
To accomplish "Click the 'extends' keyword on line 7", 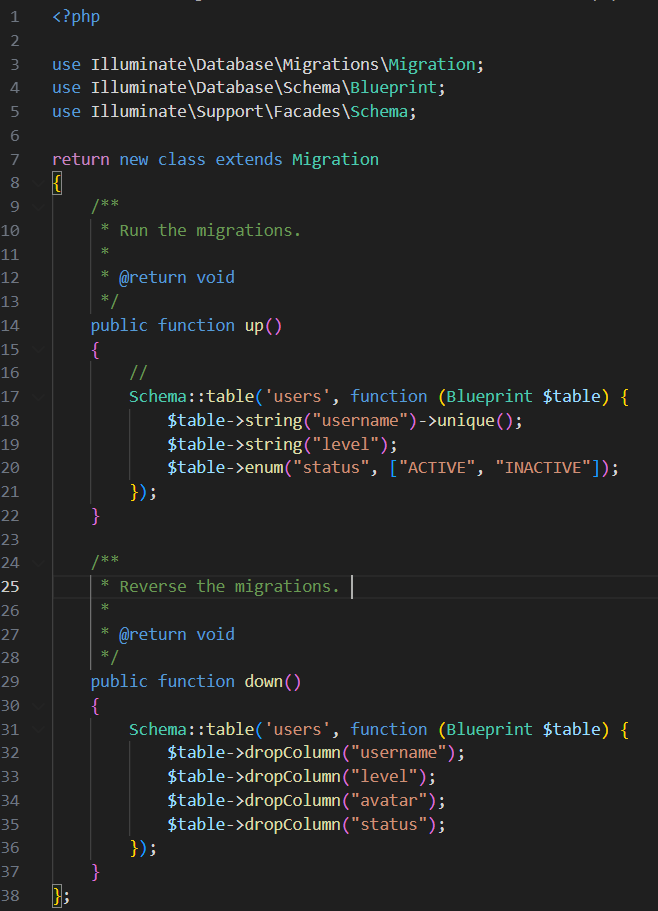I will click(x=249, y=159).
